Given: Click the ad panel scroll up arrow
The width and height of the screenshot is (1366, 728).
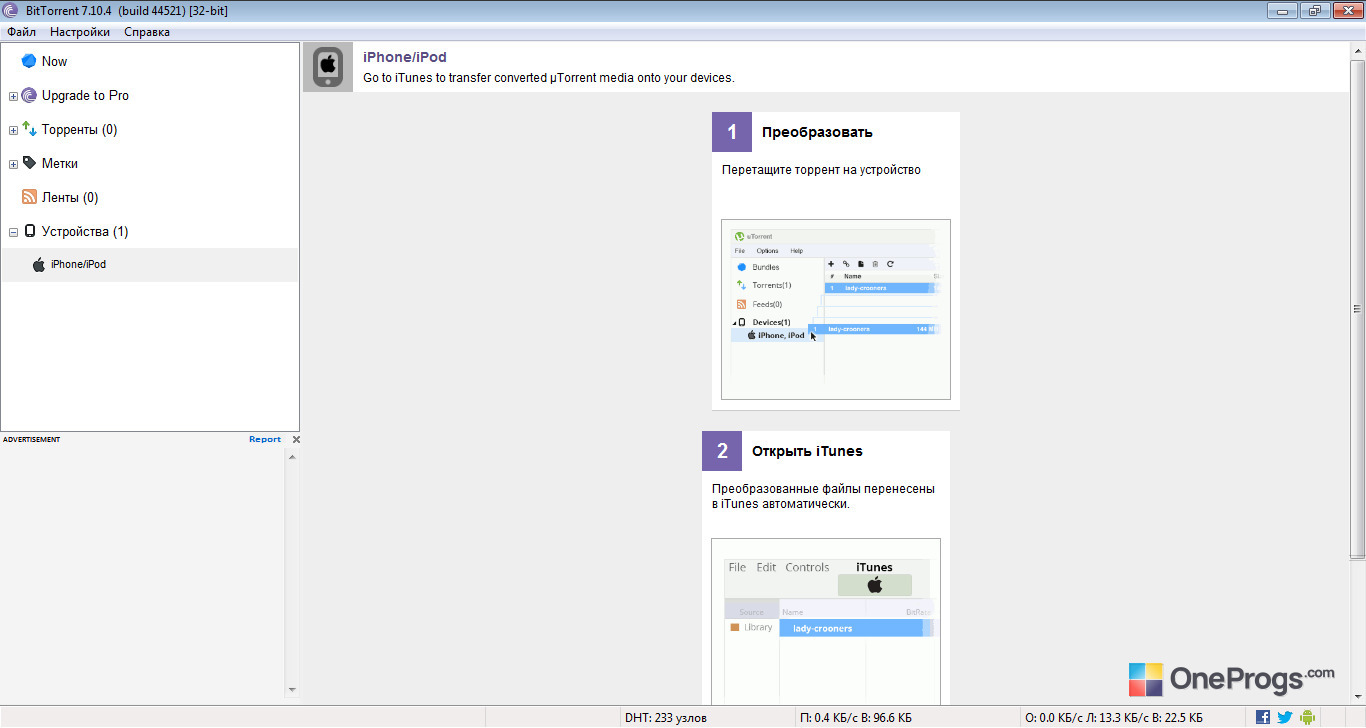Looking at the screenshot, I should click(x=292, y=457).
